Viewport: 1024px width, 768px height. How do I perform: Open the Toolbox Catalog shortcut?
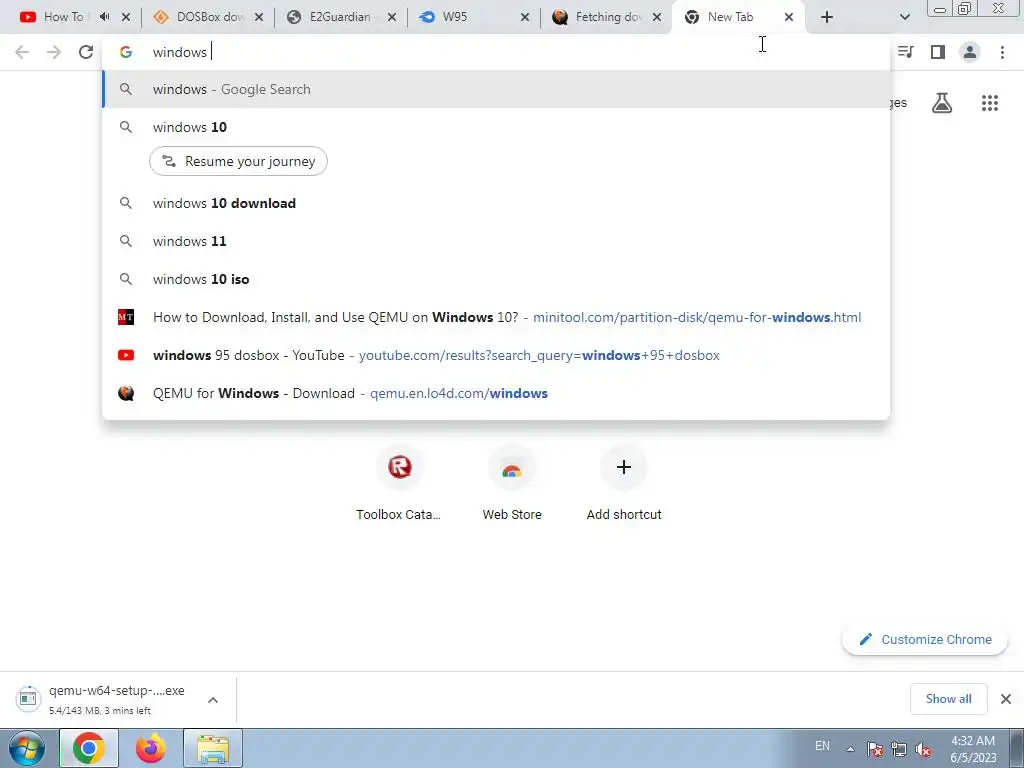pos(399,483)
